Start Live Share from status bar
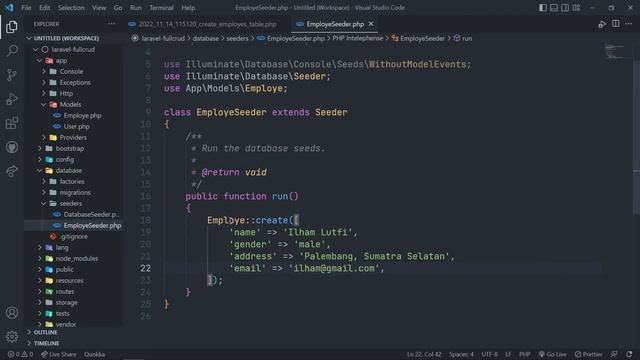Screen dimensions: 640x360 click(58, 354)
